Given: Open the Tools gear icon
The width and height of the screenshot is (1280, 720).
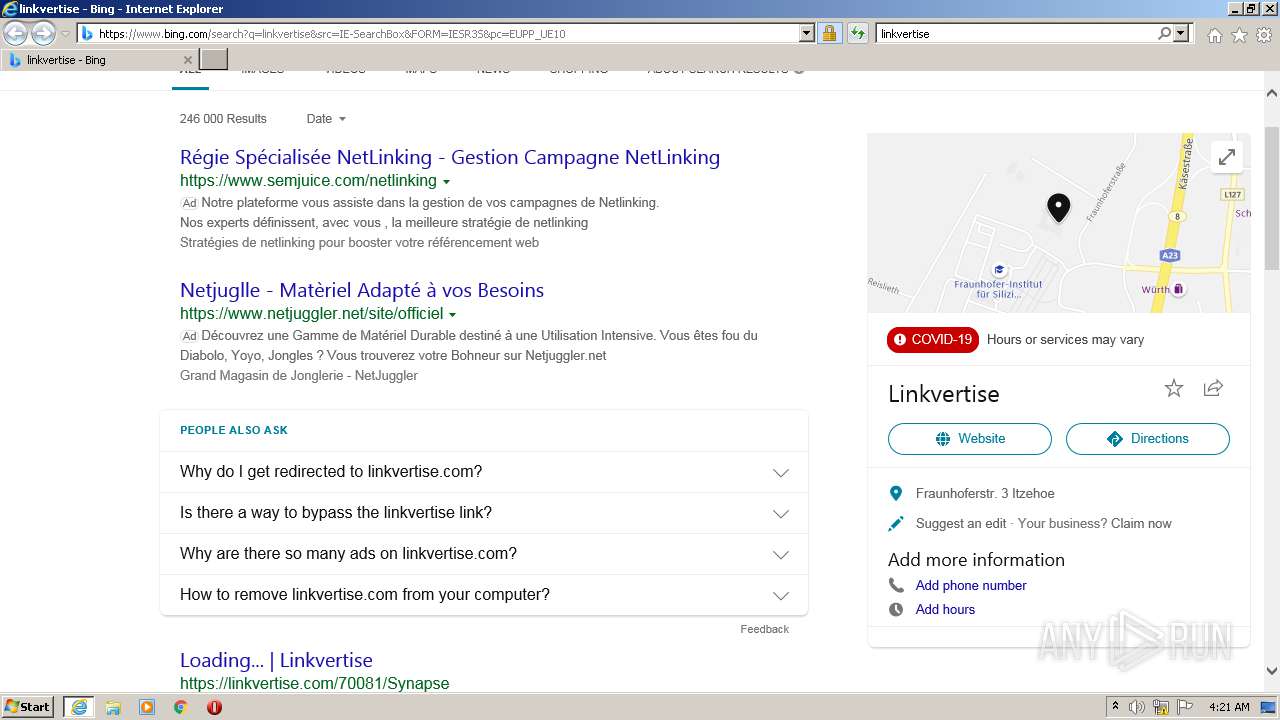Looking at the screenshot, I should coord(1264,35).
